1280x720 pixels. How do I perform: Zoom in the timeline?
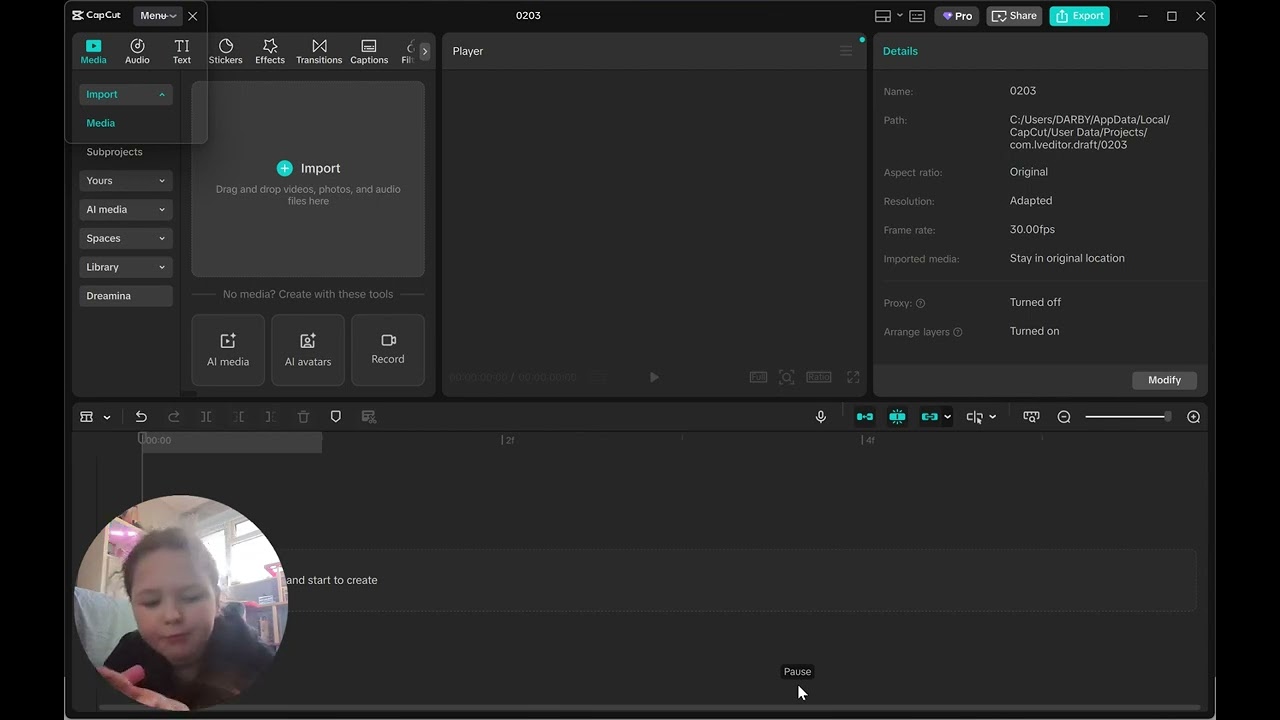(x=1194, y=417)
